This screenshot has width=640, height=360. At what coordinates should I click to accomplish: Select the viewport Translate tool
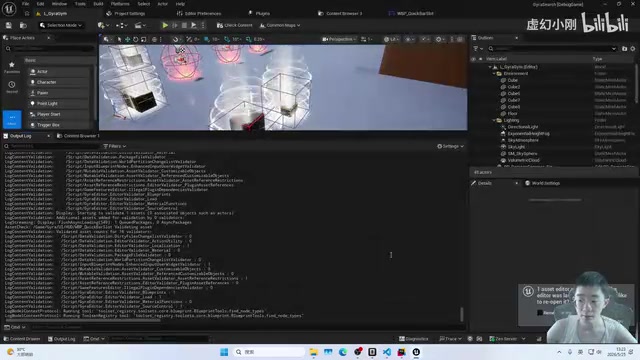tap(127, 39)
